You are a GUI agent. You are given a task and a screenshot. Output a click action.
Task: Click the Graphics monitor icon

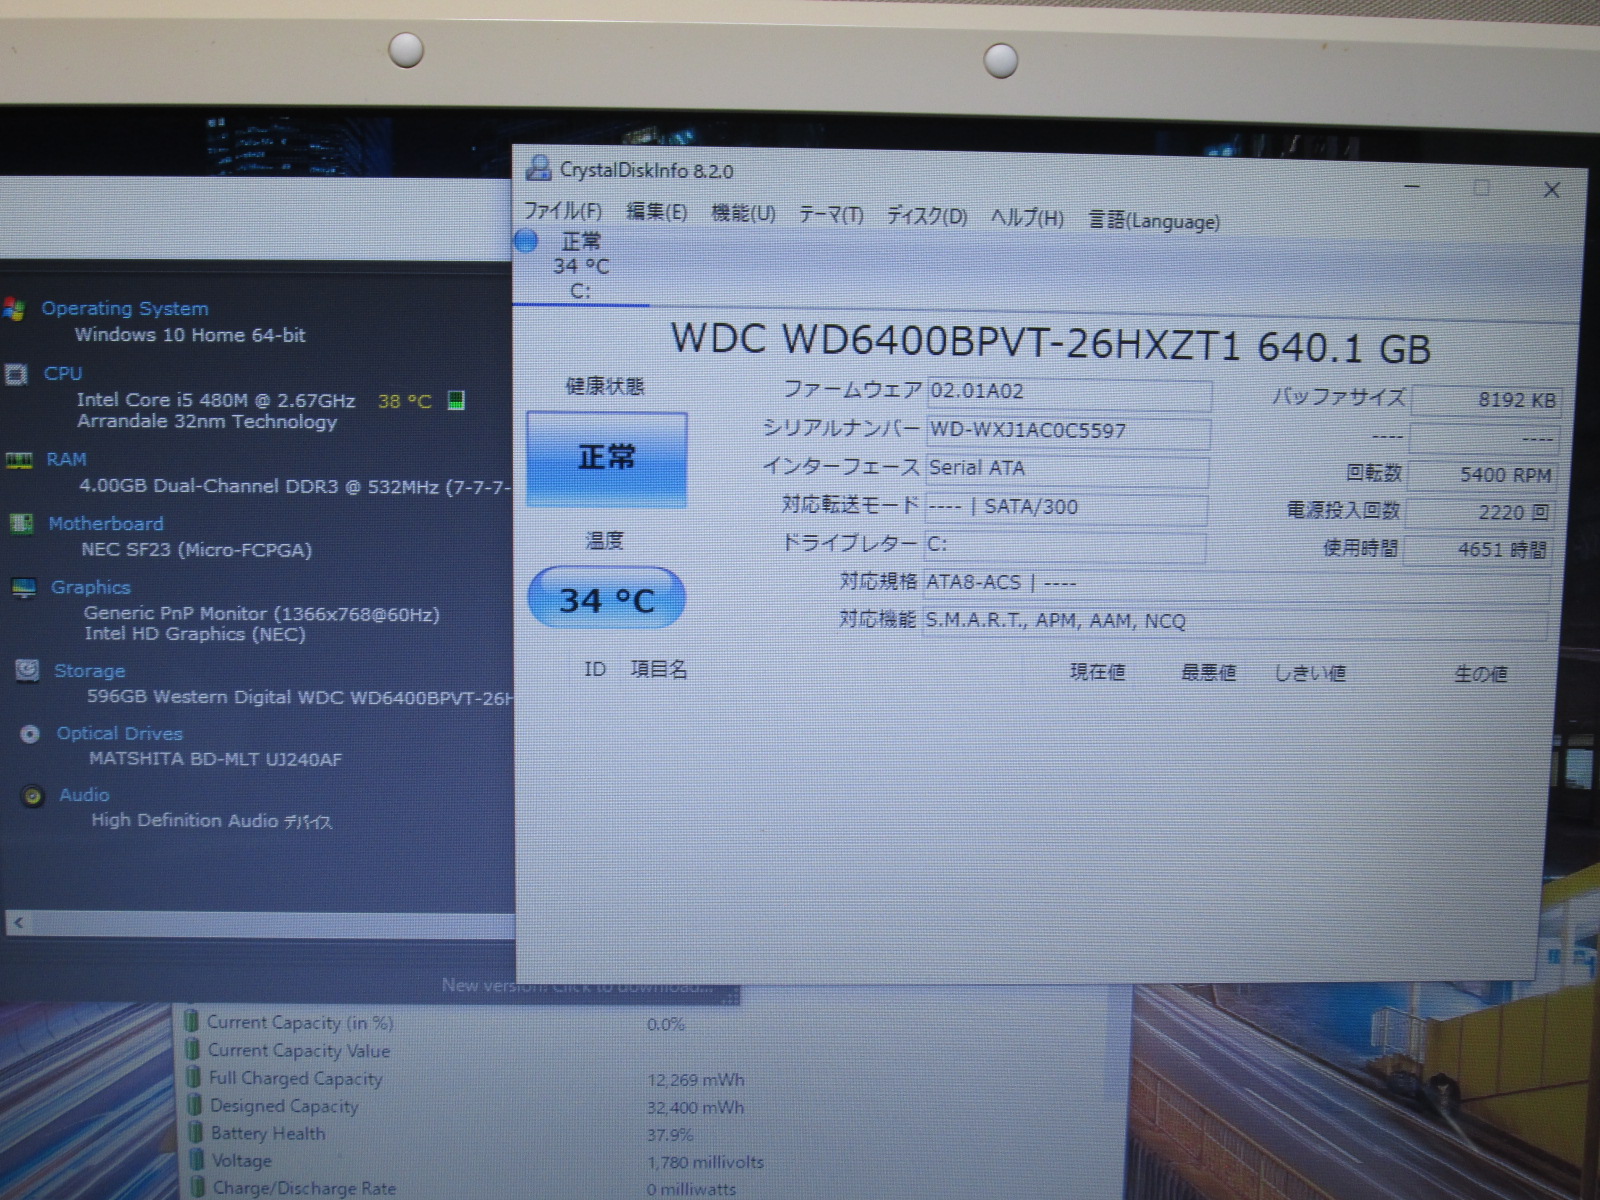pos(24,588)
